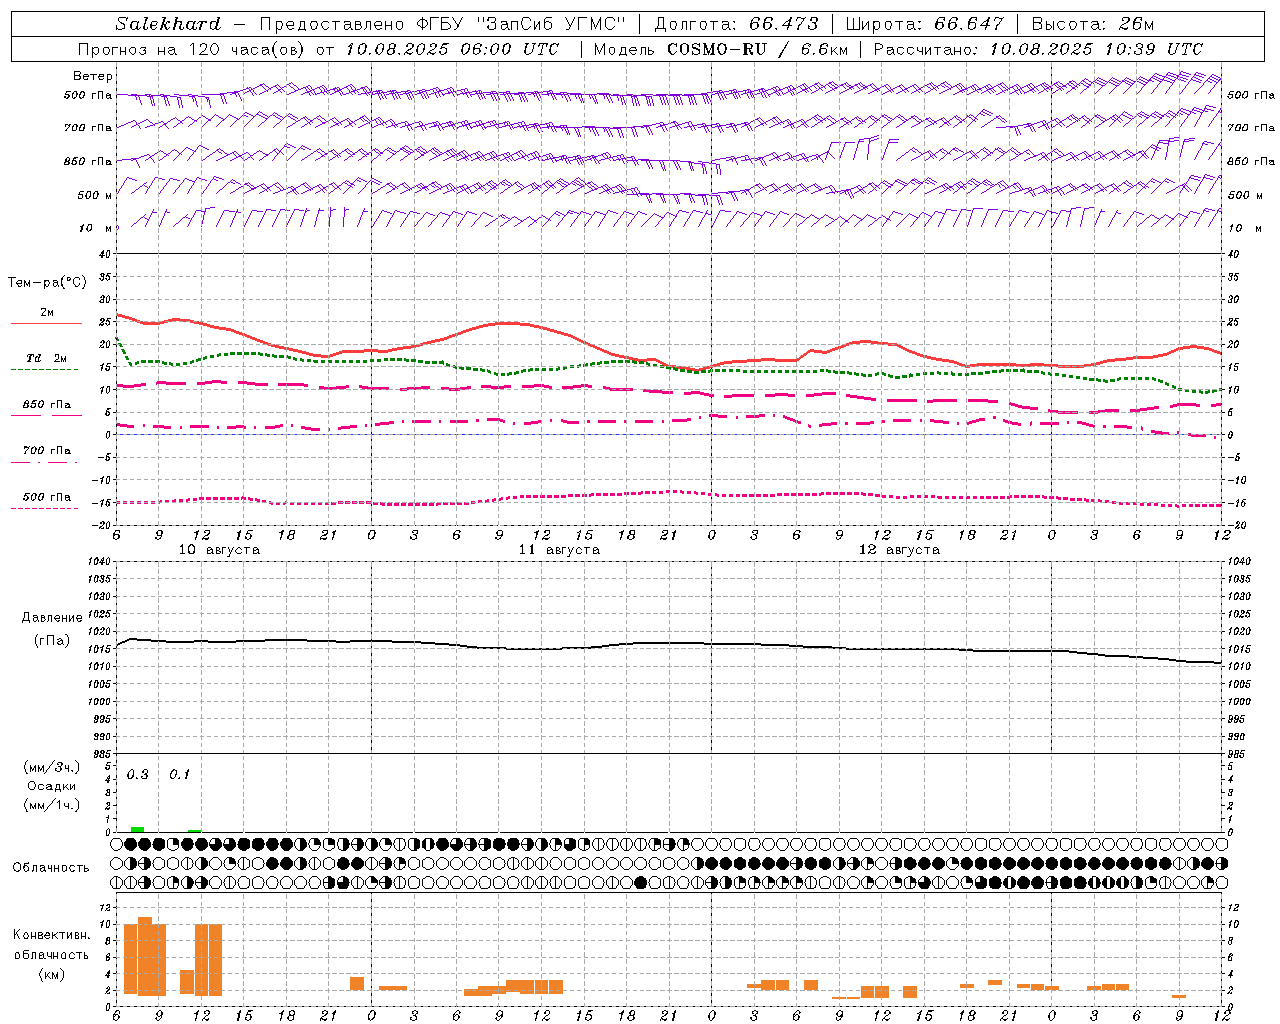Screen dimensions: 1280x1024
Task: Click the forecast start time "10.08.2025 06:00 UTC"
Action: click(x=453, y=49)
